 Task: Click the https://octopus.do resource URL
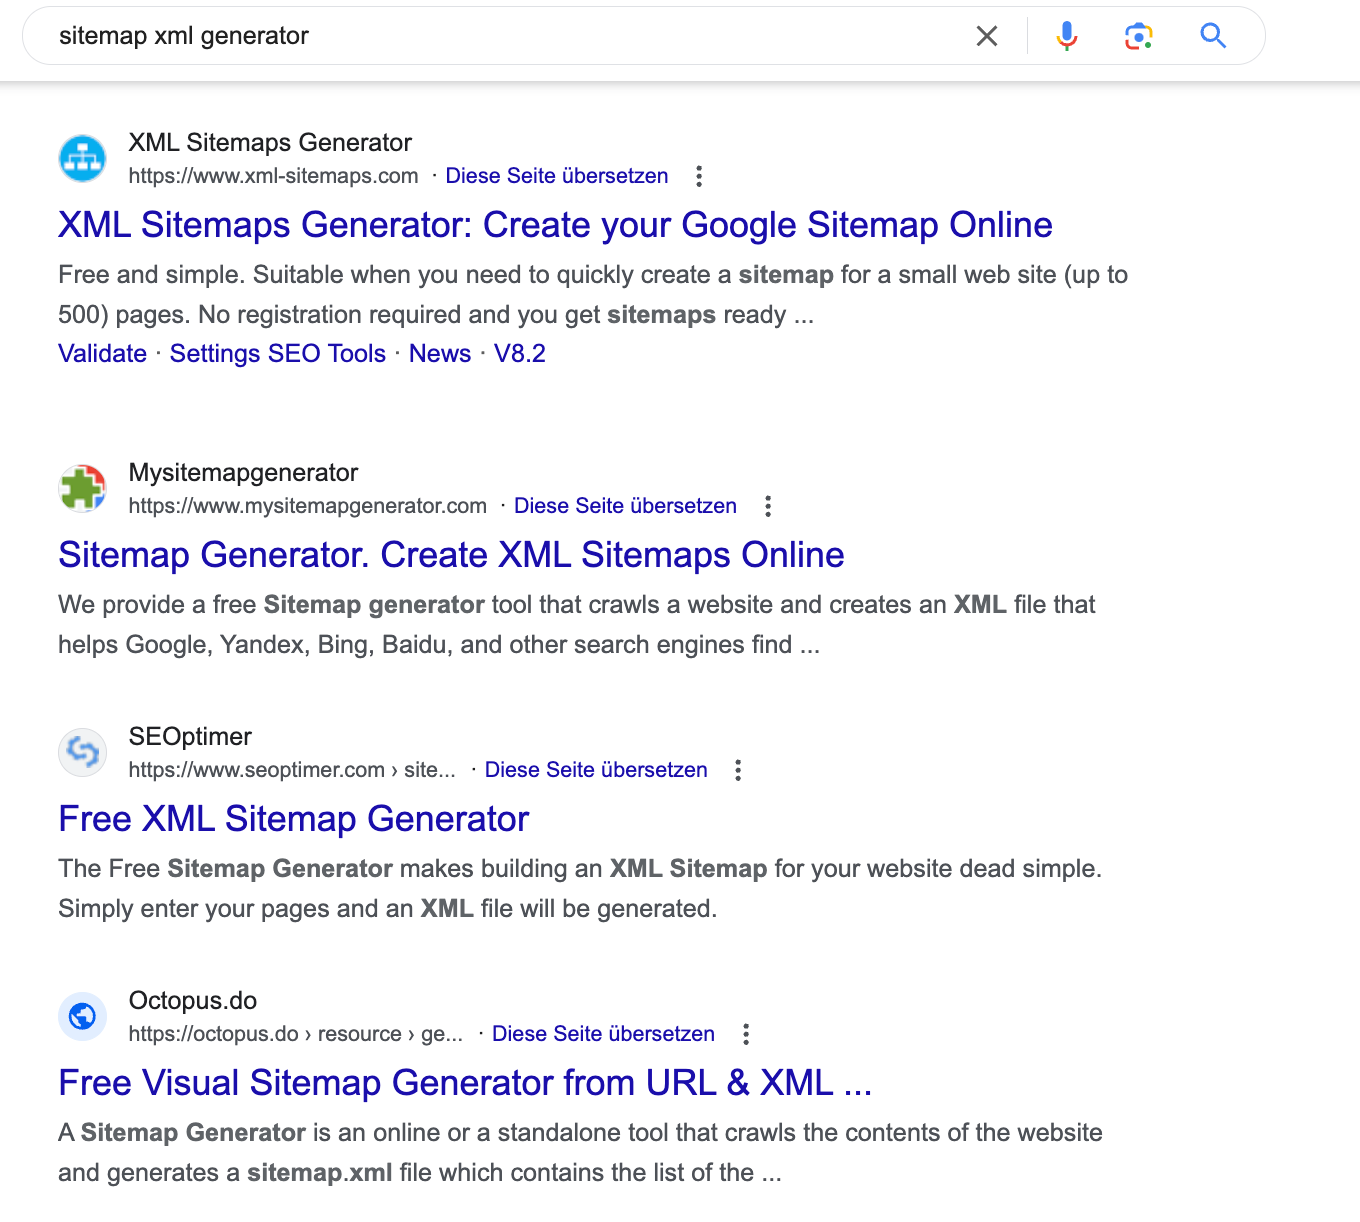click(x=296, y=1034)
